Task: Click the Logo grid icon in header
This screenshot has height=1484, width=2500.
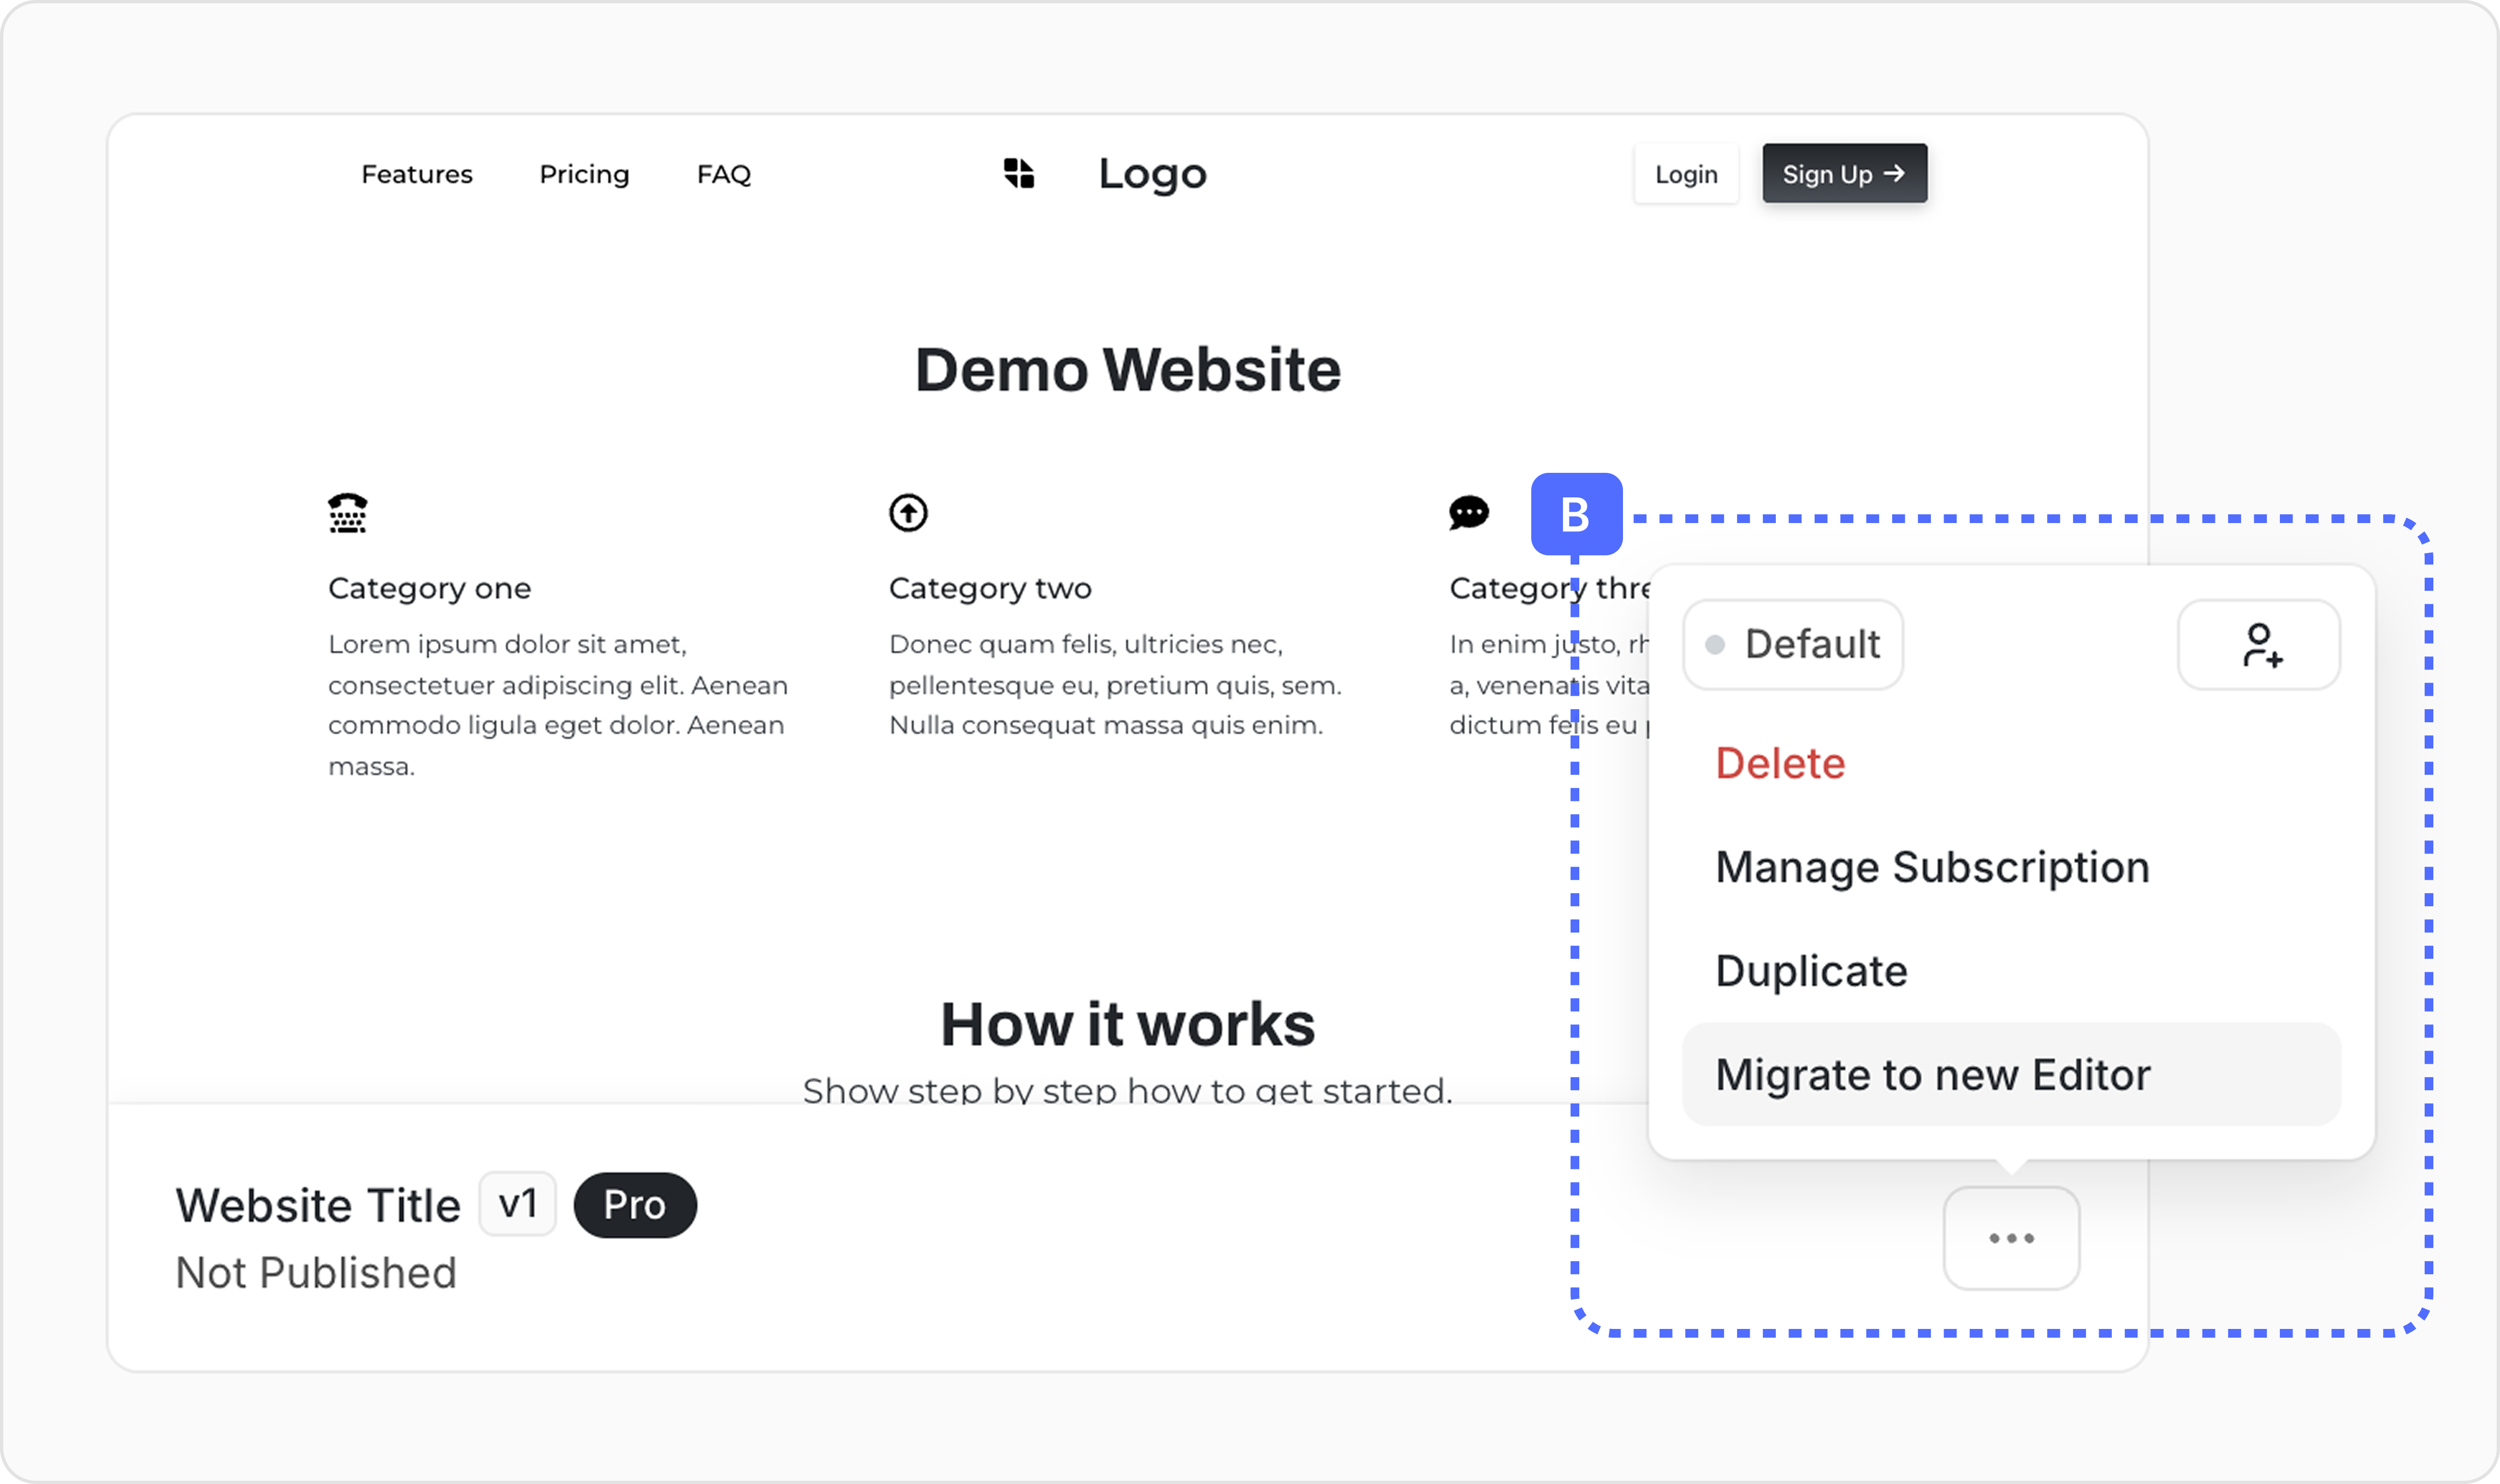Action: 1019,174
